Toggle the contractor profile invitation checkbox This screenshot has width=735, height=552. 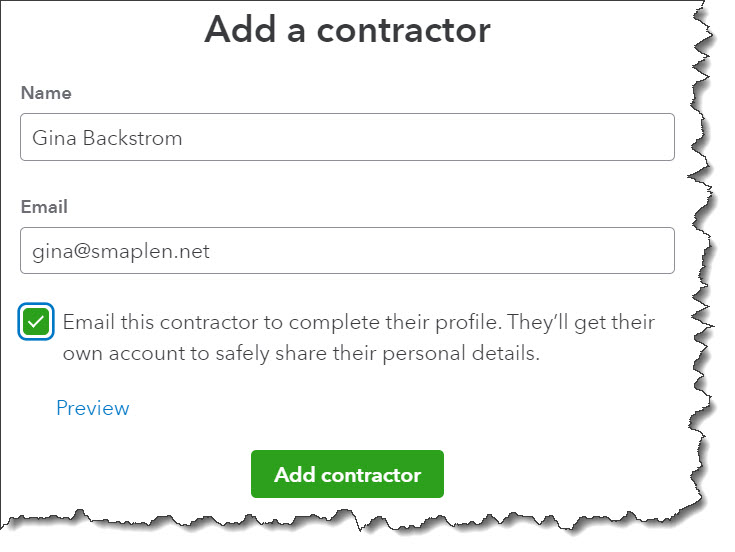pyautogui.click(x=36, y=323)
